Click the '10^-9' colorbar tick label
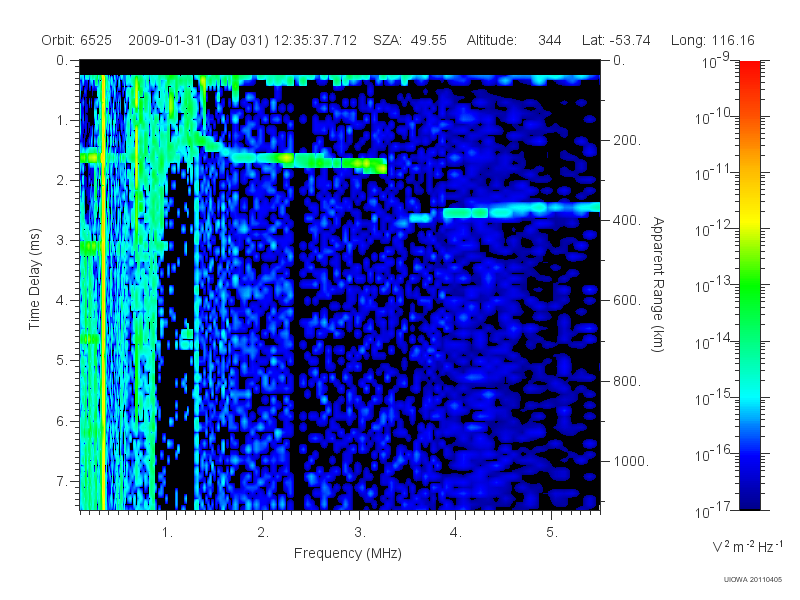800x600 pixels. tap(716, 61)
